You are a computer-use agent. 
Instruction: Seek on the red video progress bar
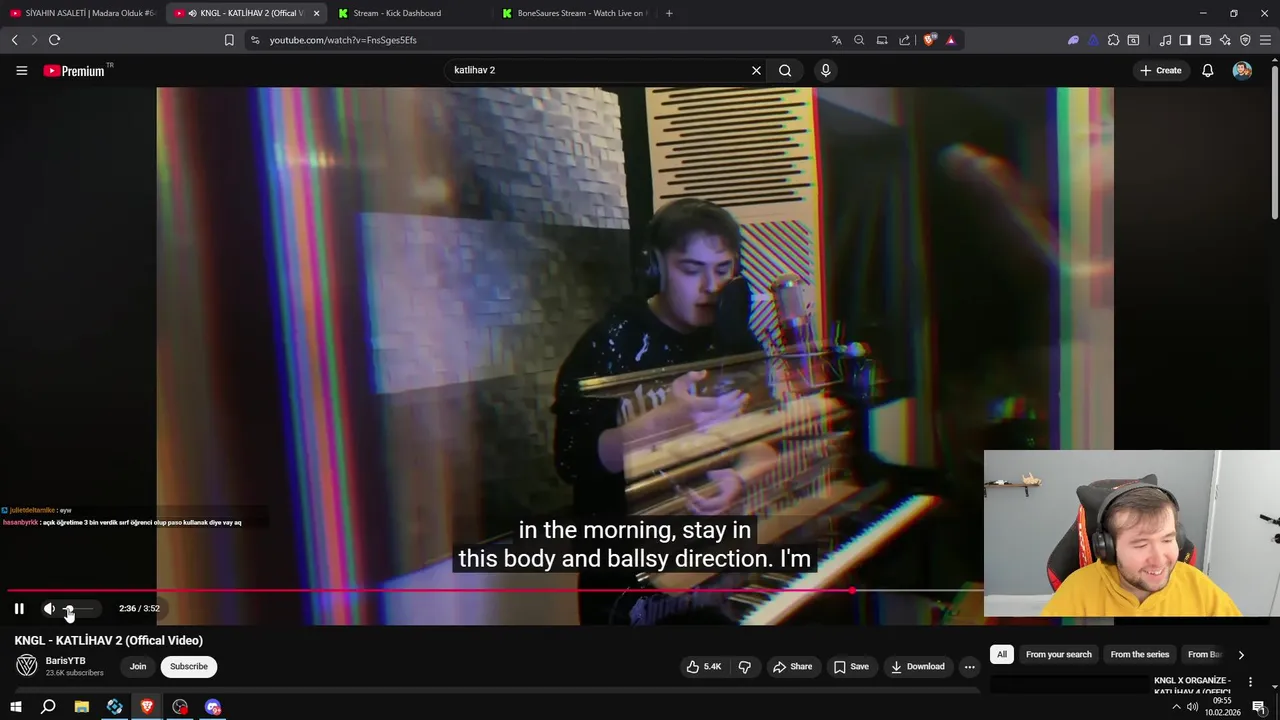pos(495,590)
